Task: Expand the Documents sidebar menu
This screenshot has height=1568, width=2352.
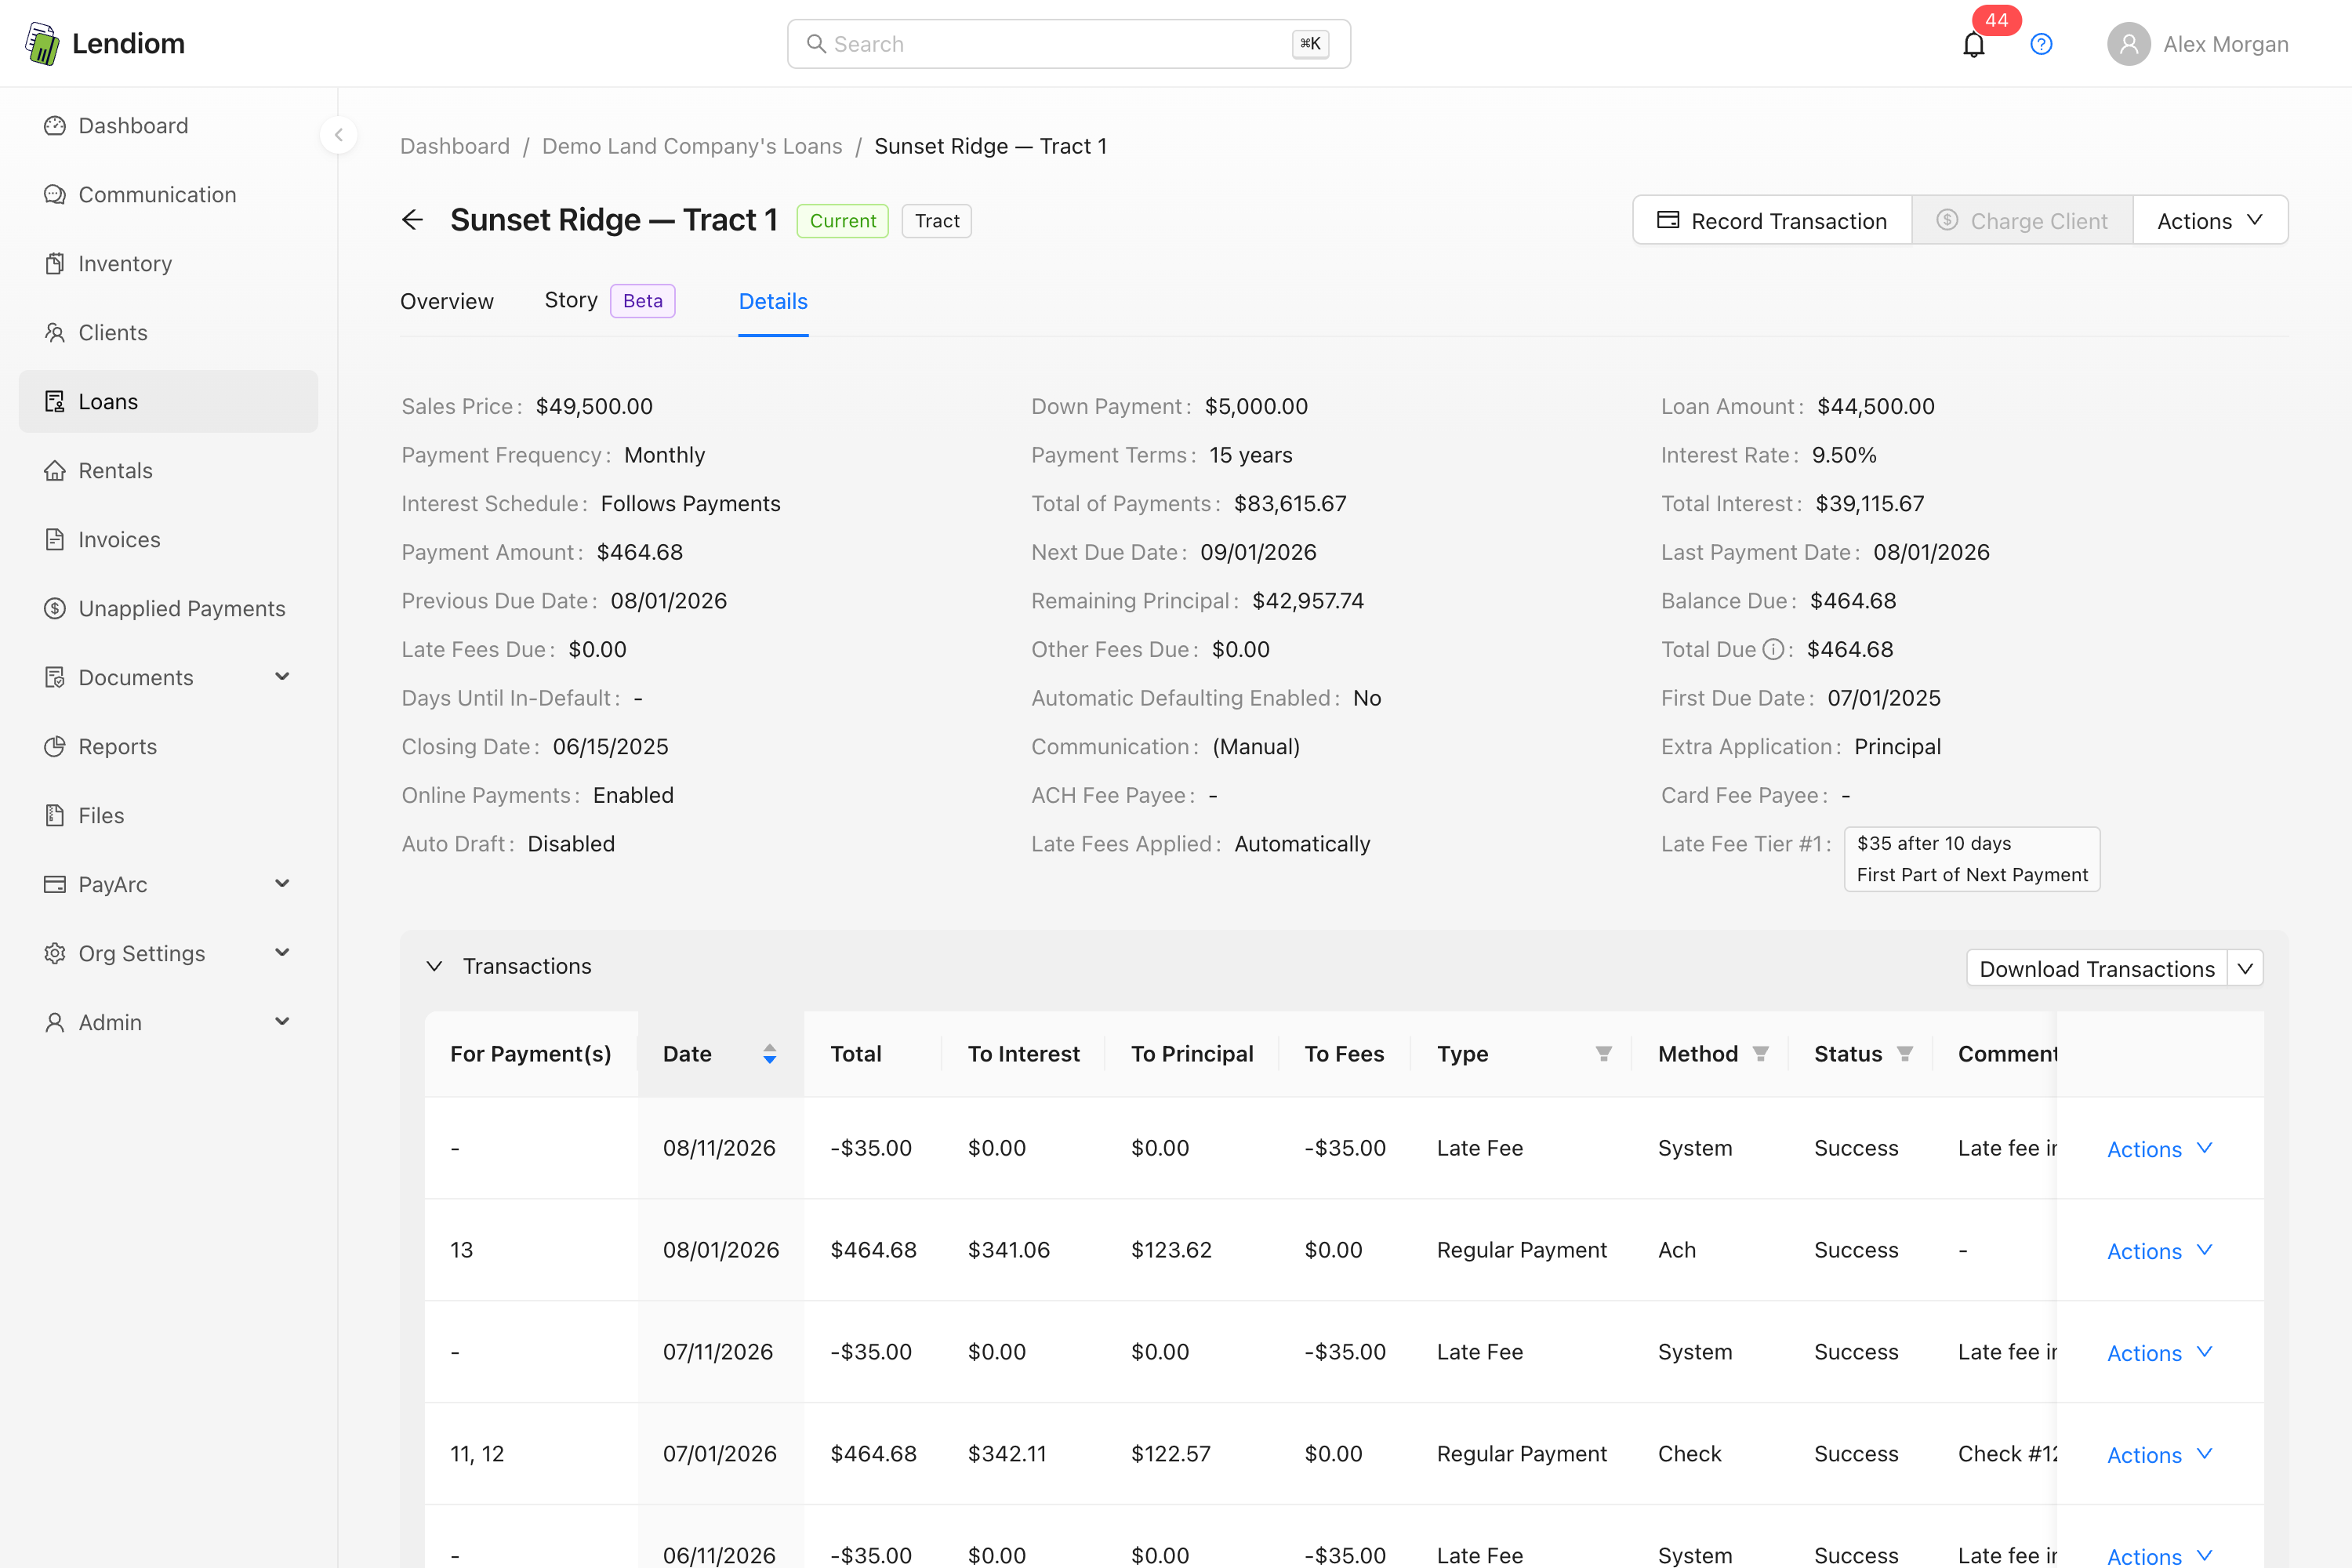Action: (x=168, y=678)
